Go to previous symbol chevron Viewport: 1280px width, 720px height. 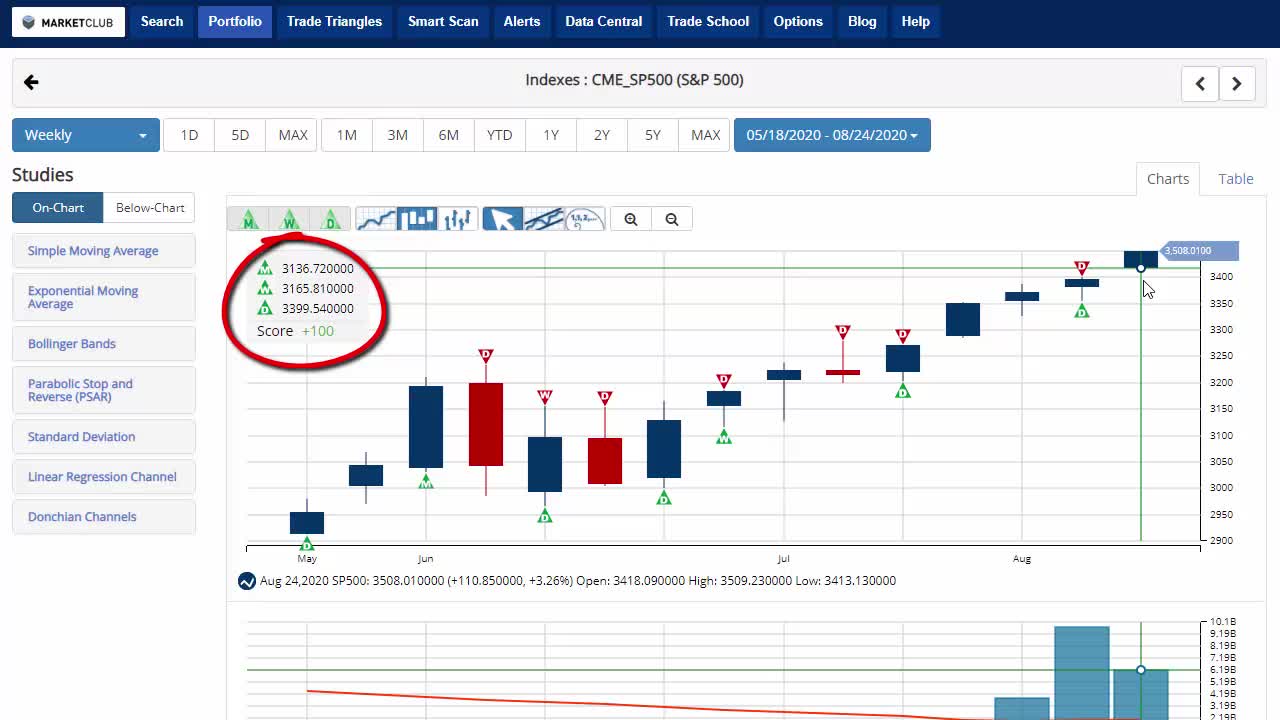[1200, 84]
